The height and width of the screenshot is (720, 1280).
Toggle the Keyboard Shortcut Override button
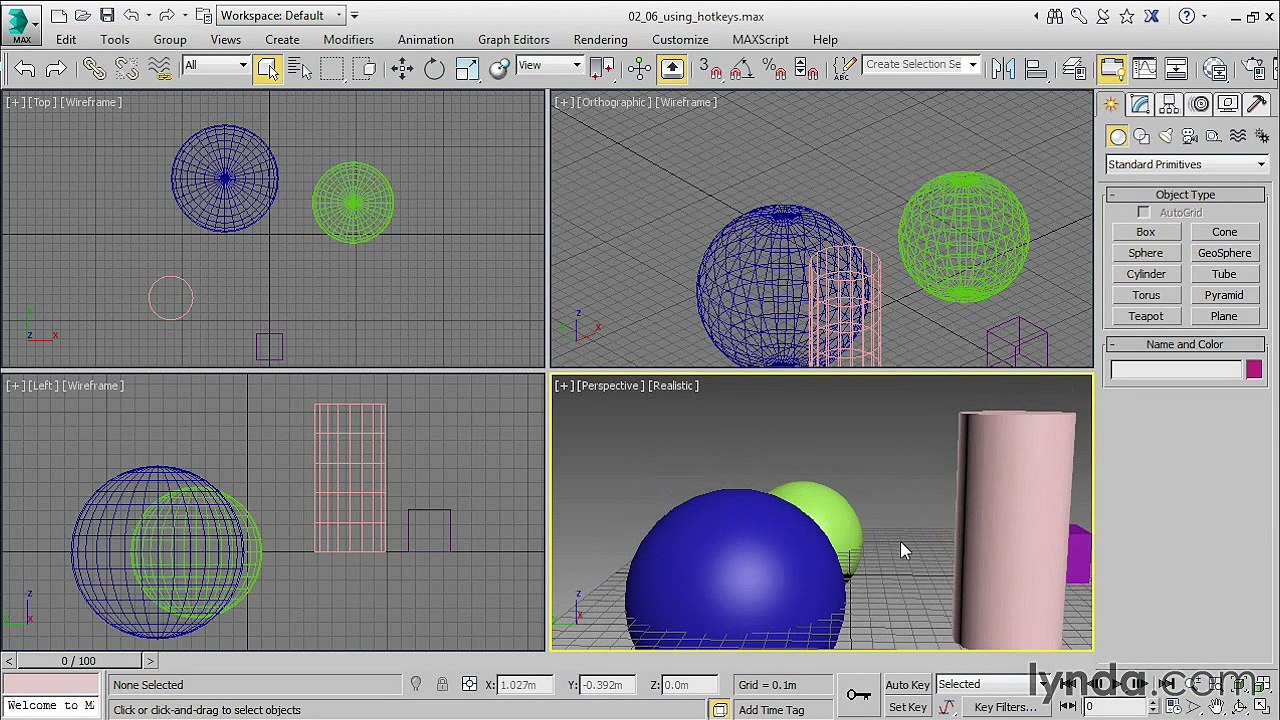tap(672, 68)
